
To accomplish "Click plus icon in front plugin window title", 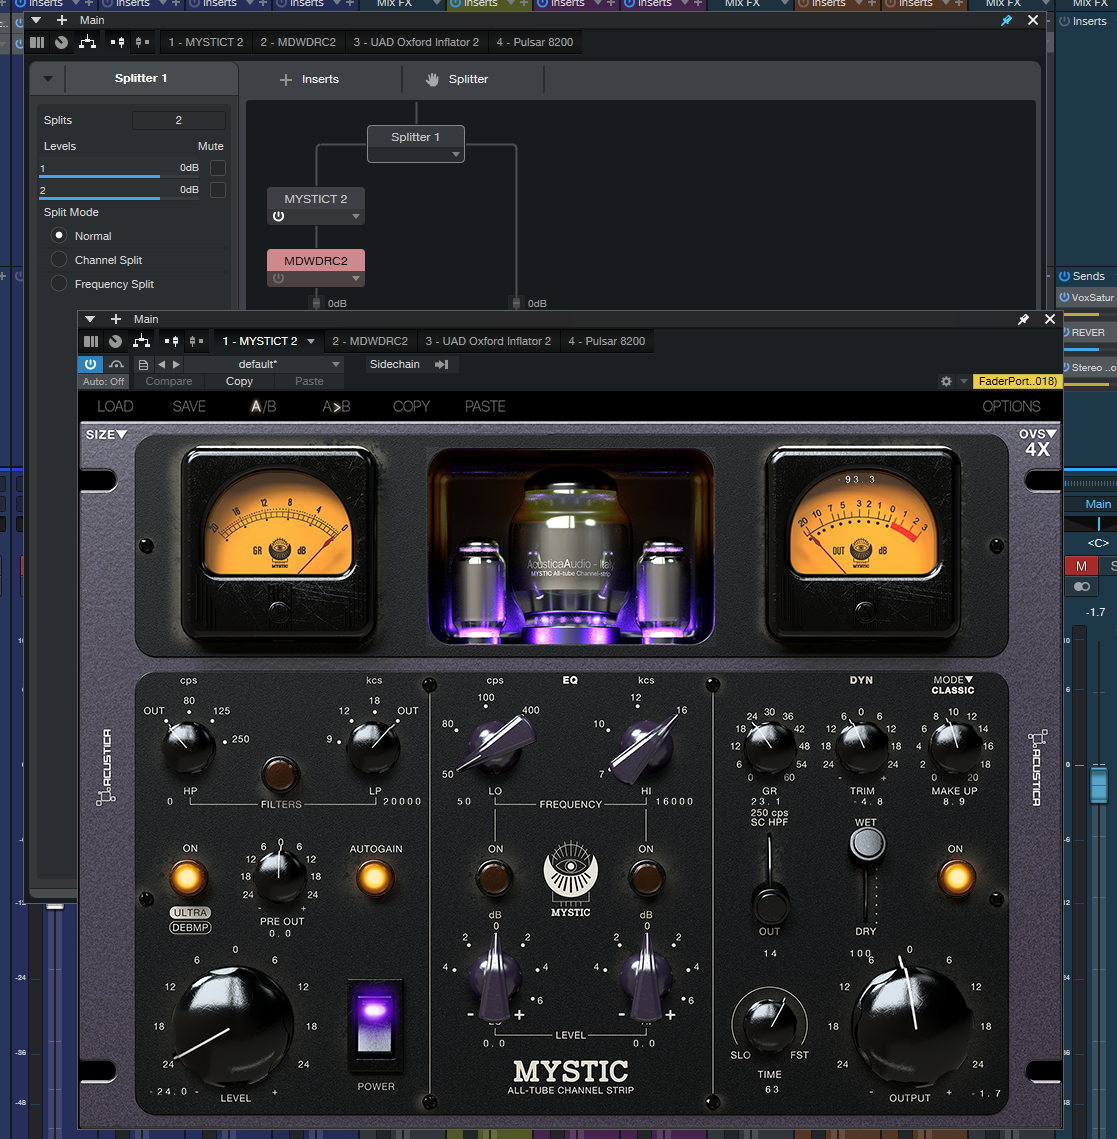I will click(115, 319).
